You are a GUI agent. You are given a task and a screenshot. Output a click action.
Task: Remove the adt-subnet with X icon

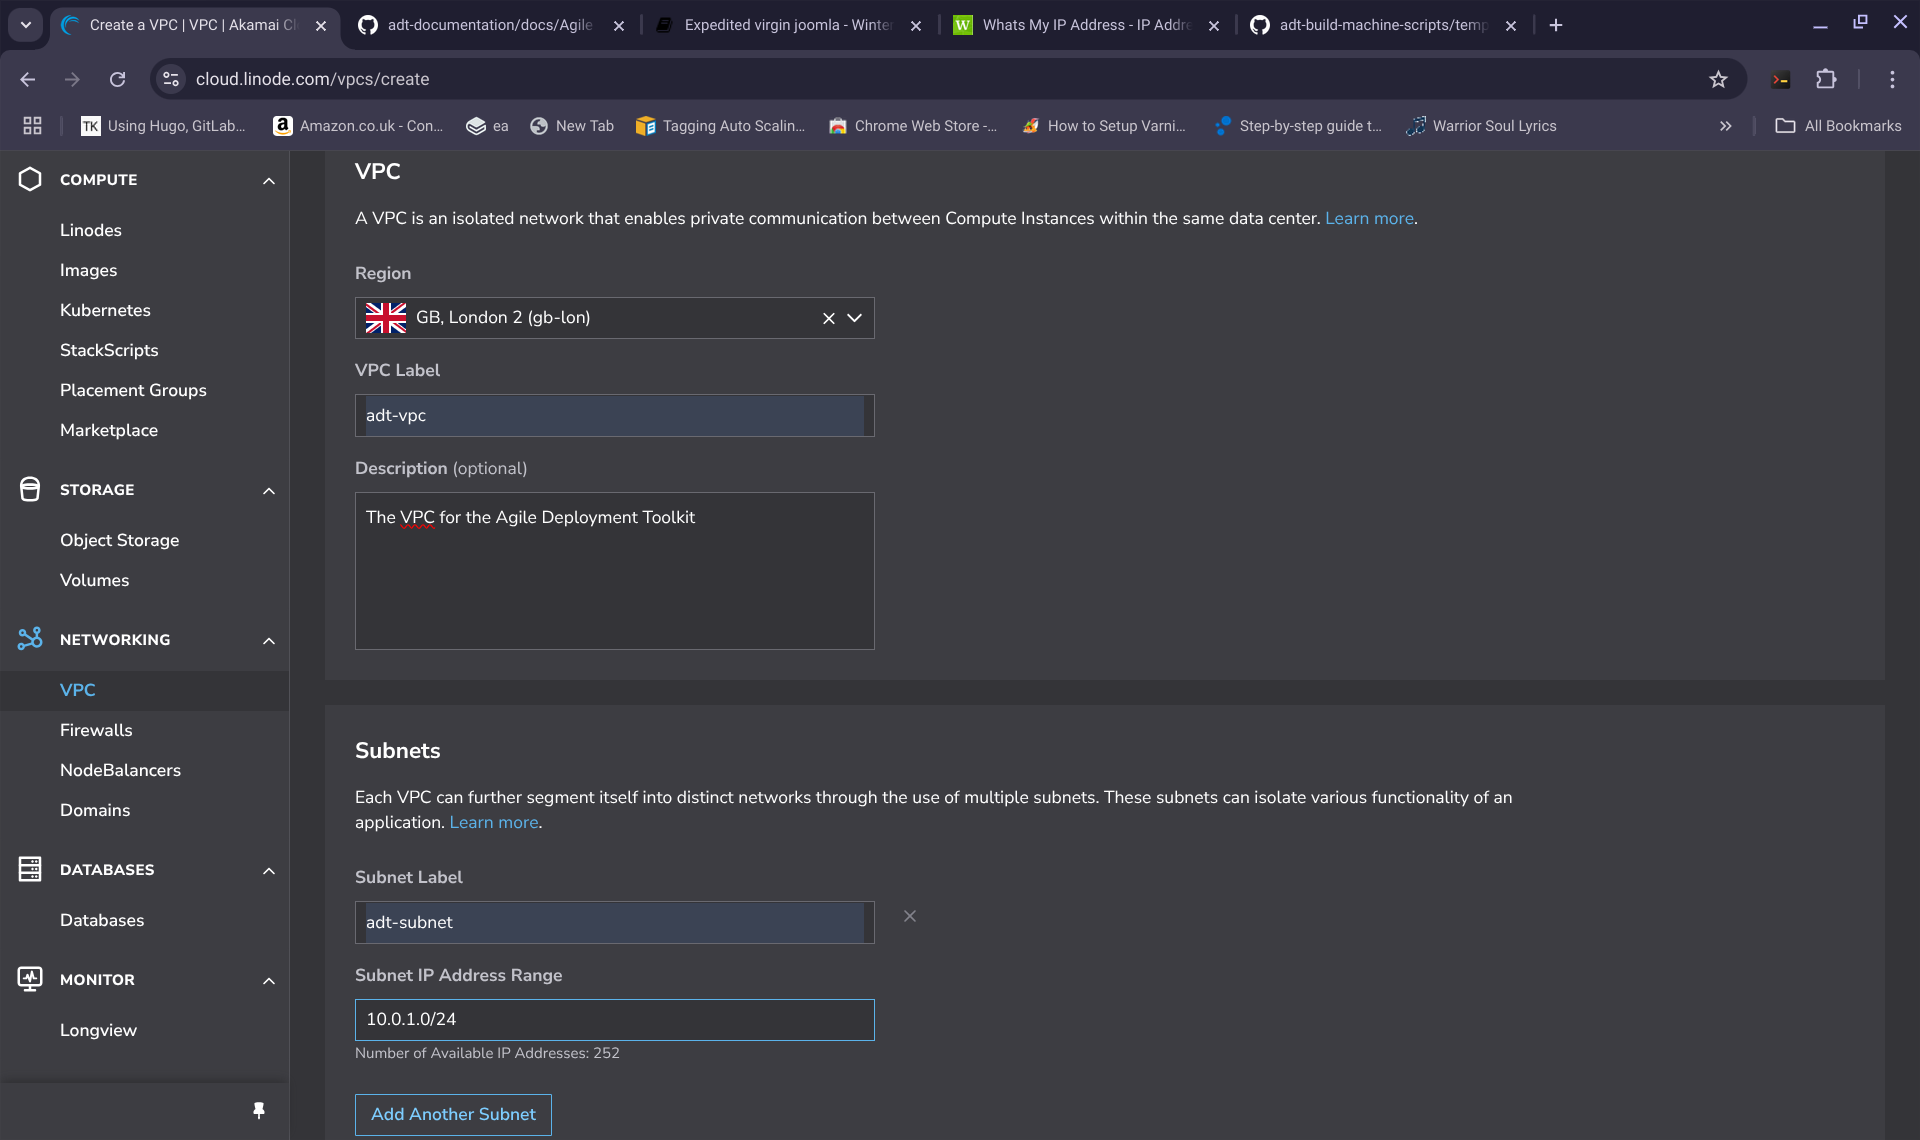pyautogui.click(x=910, y=916)
